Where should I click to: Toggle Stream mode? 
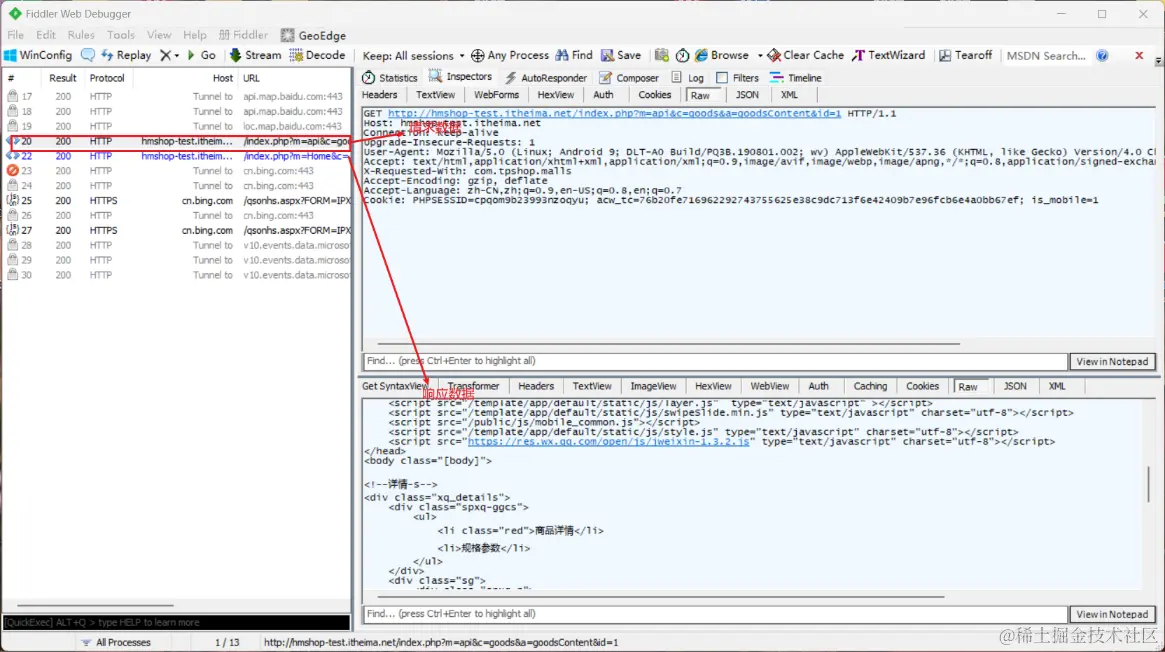click(255, 55)
